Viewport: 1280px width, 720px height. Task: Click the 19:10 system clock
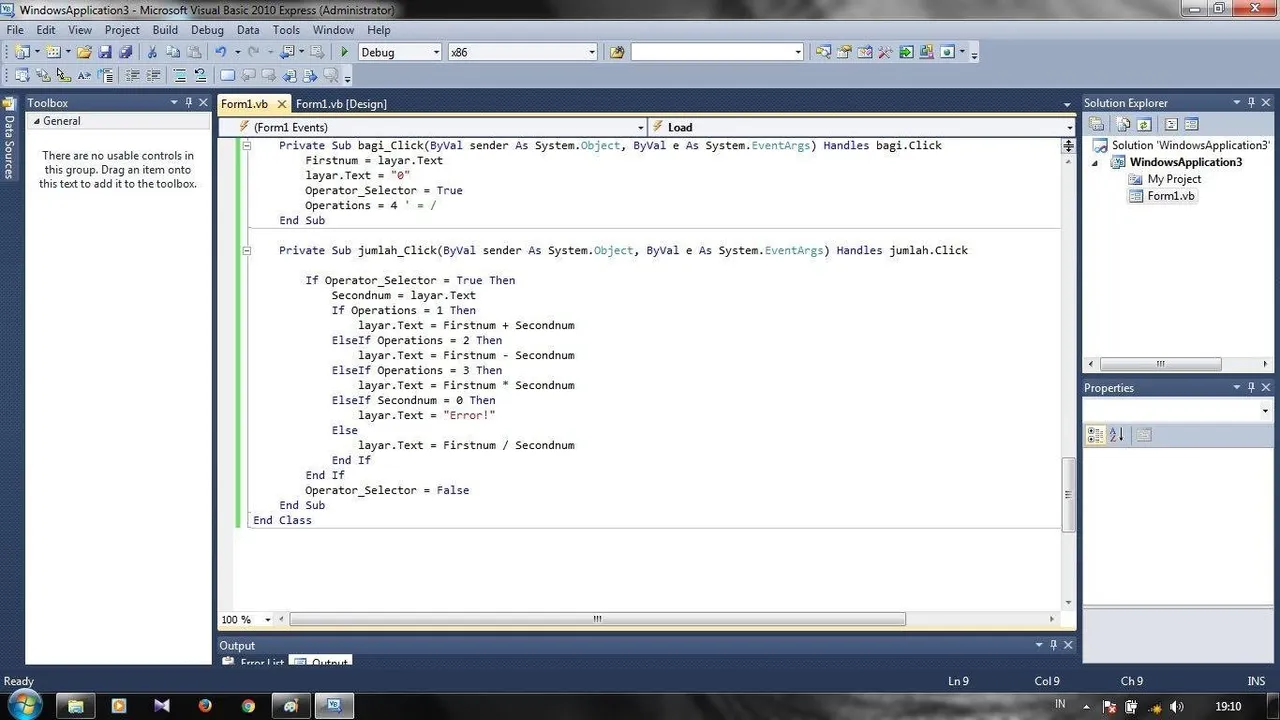[x=1226, y=706]
